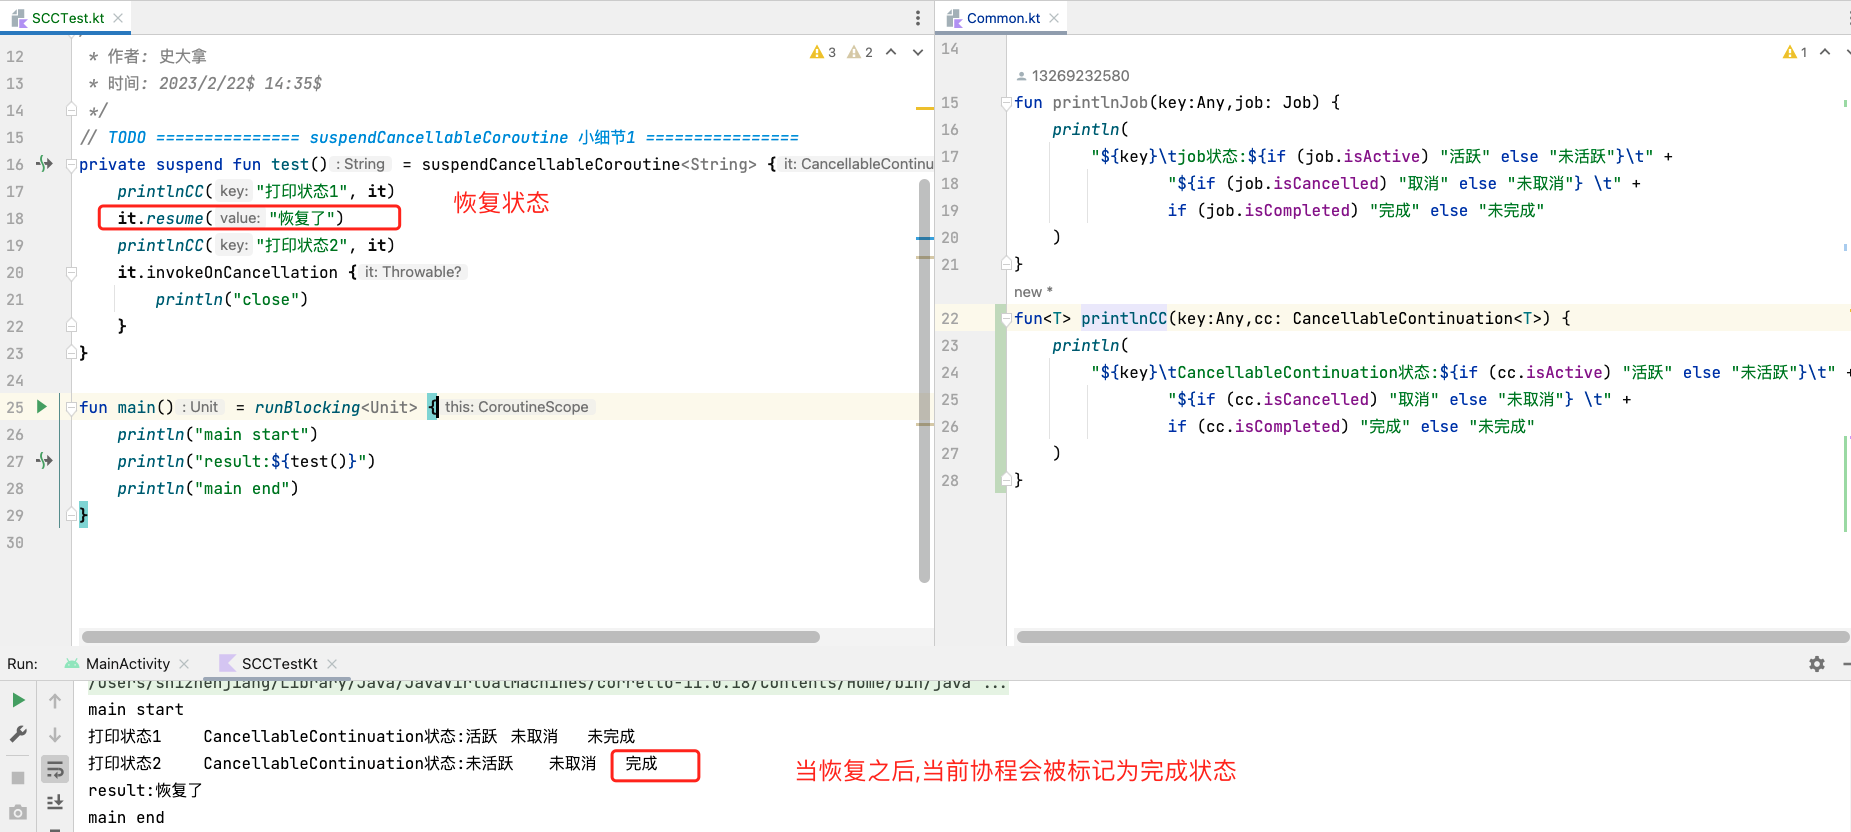Click 'main start' output line

(136, 710)
